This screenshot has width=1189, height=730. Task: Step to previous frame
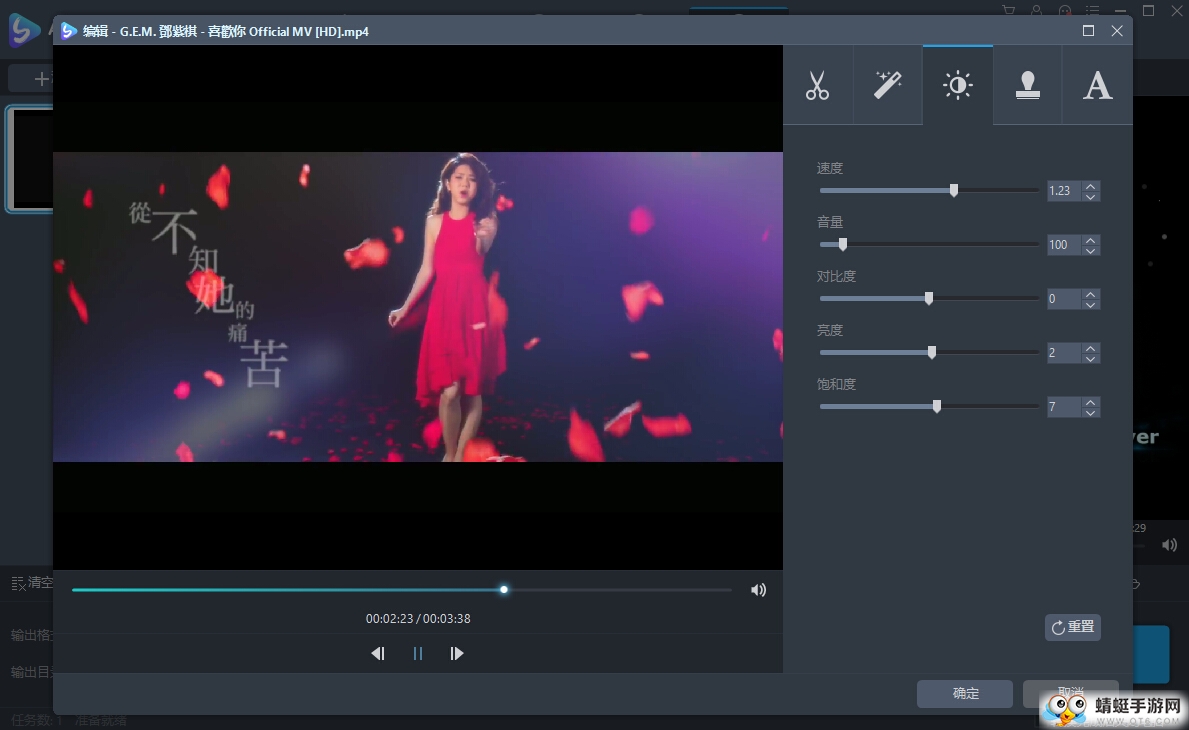point(378,653)
